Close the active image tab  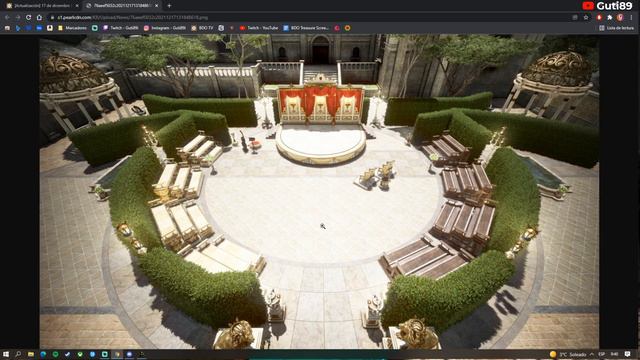(x=157, y=6)
